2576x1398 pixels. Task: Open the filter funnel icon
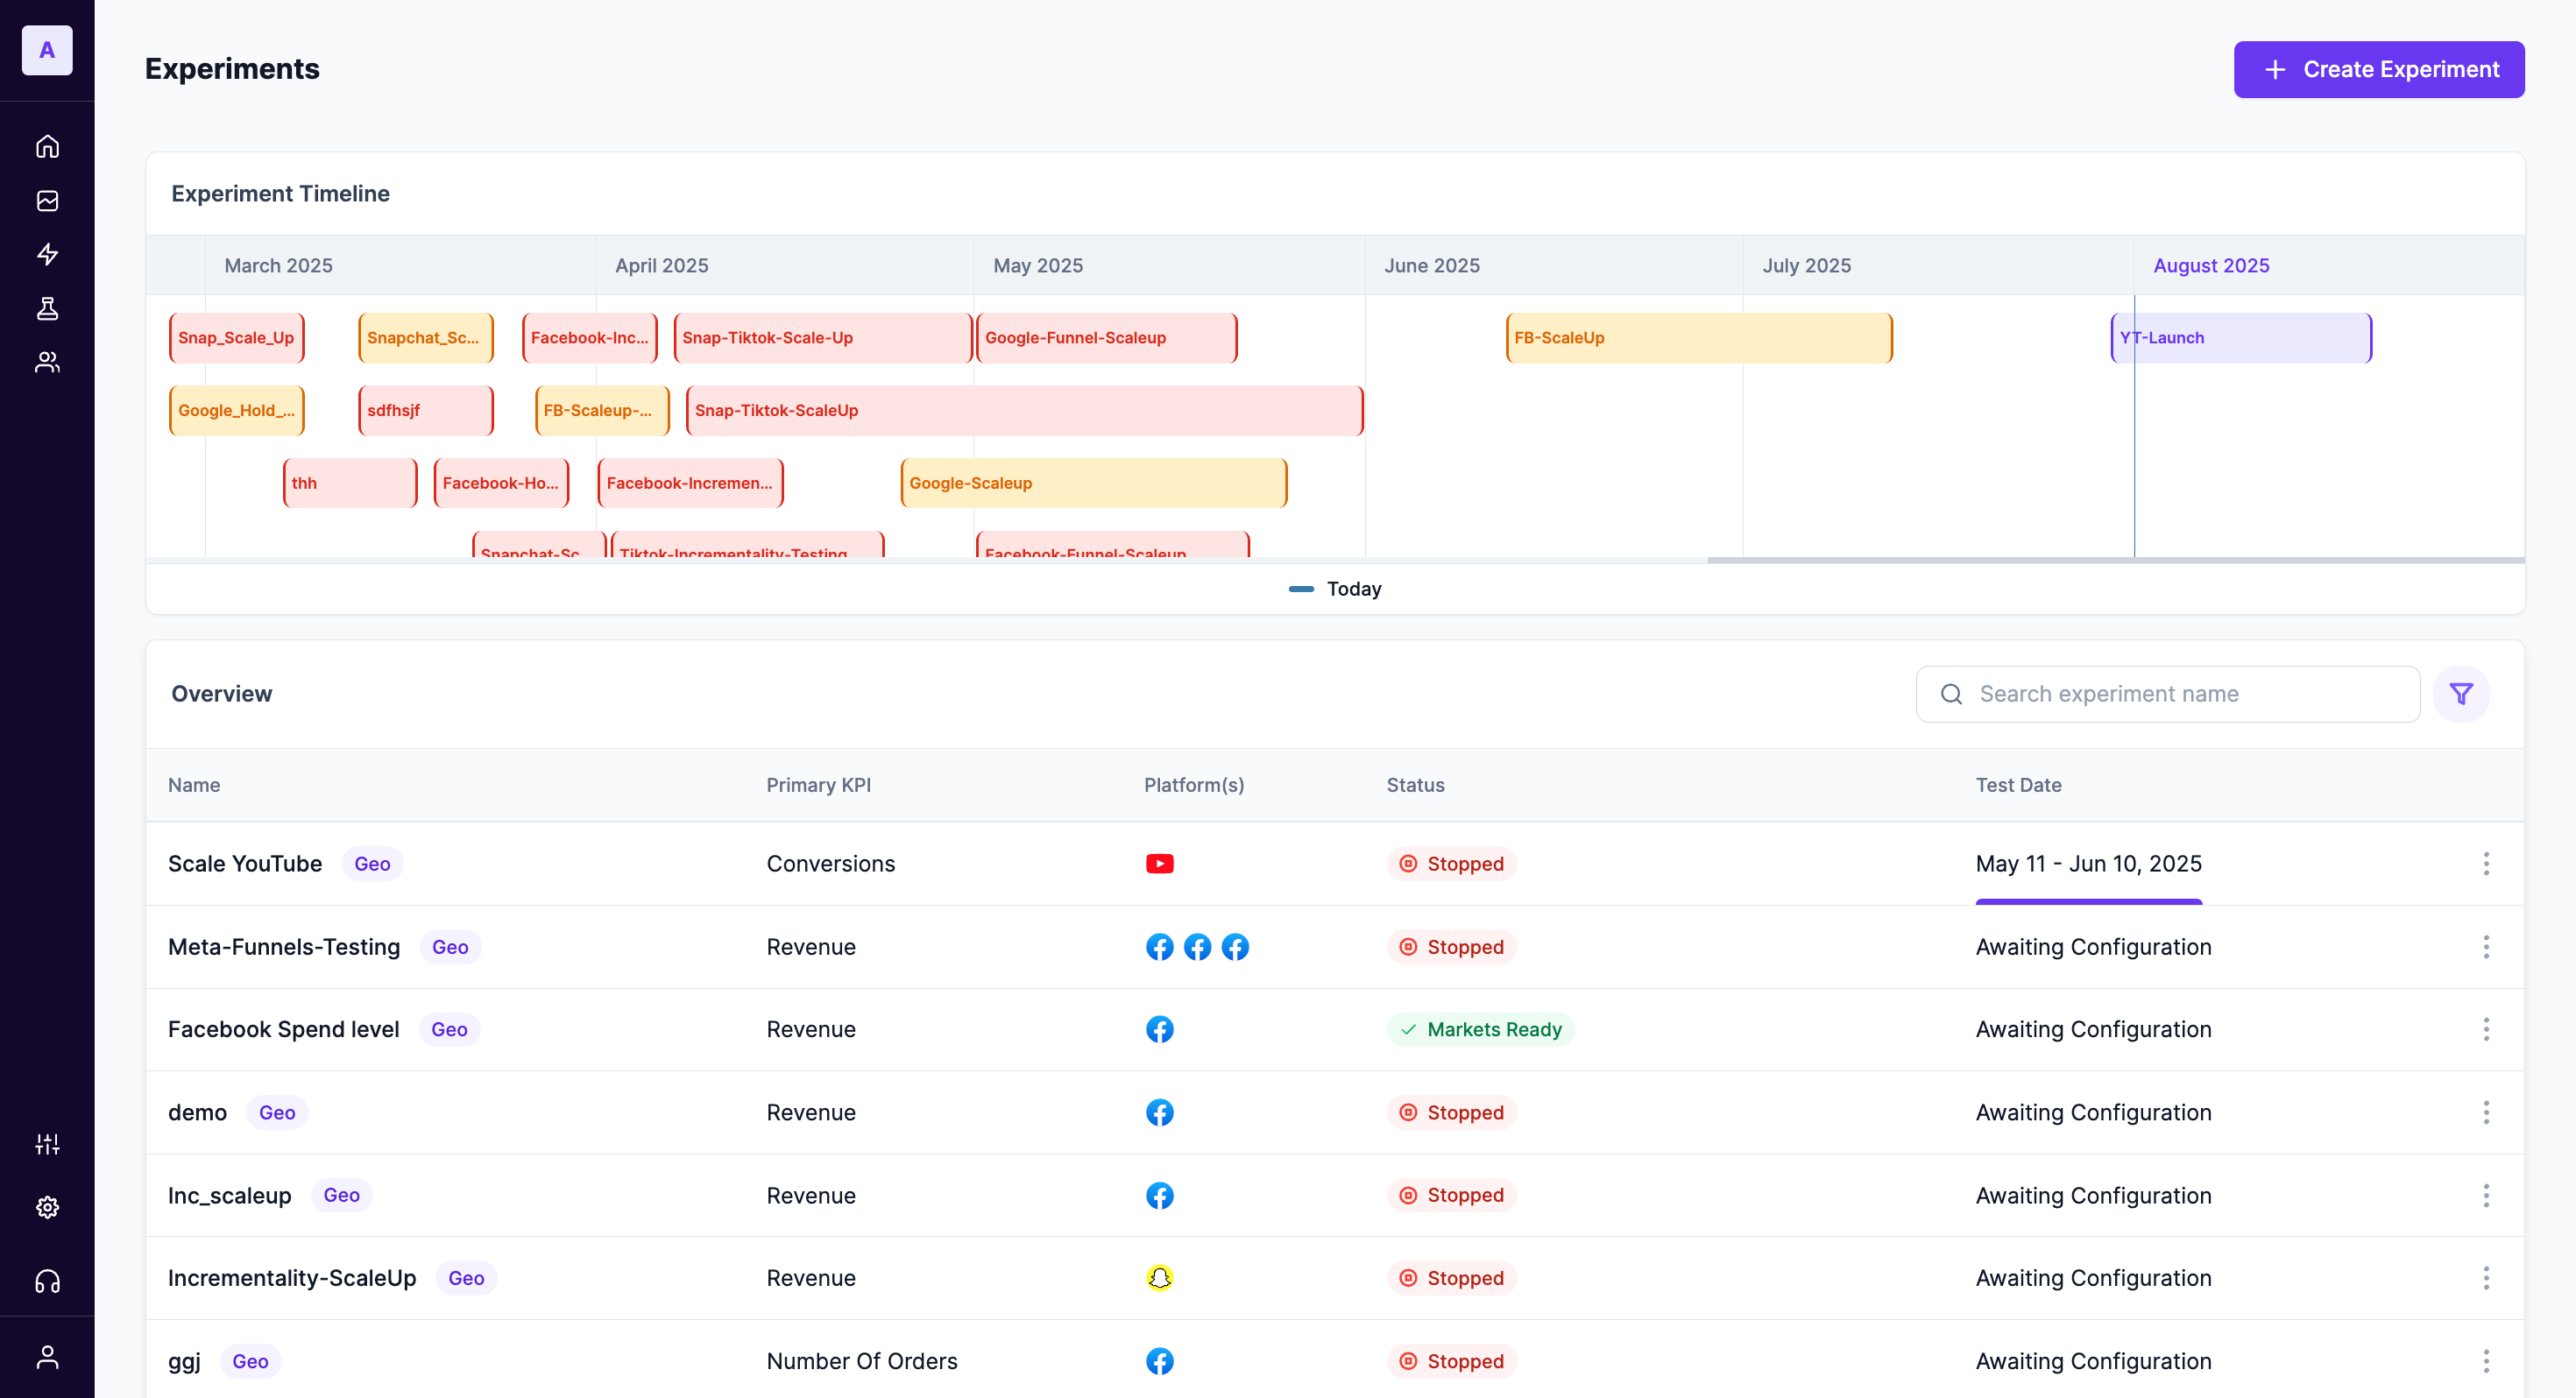coord(2461,694)
